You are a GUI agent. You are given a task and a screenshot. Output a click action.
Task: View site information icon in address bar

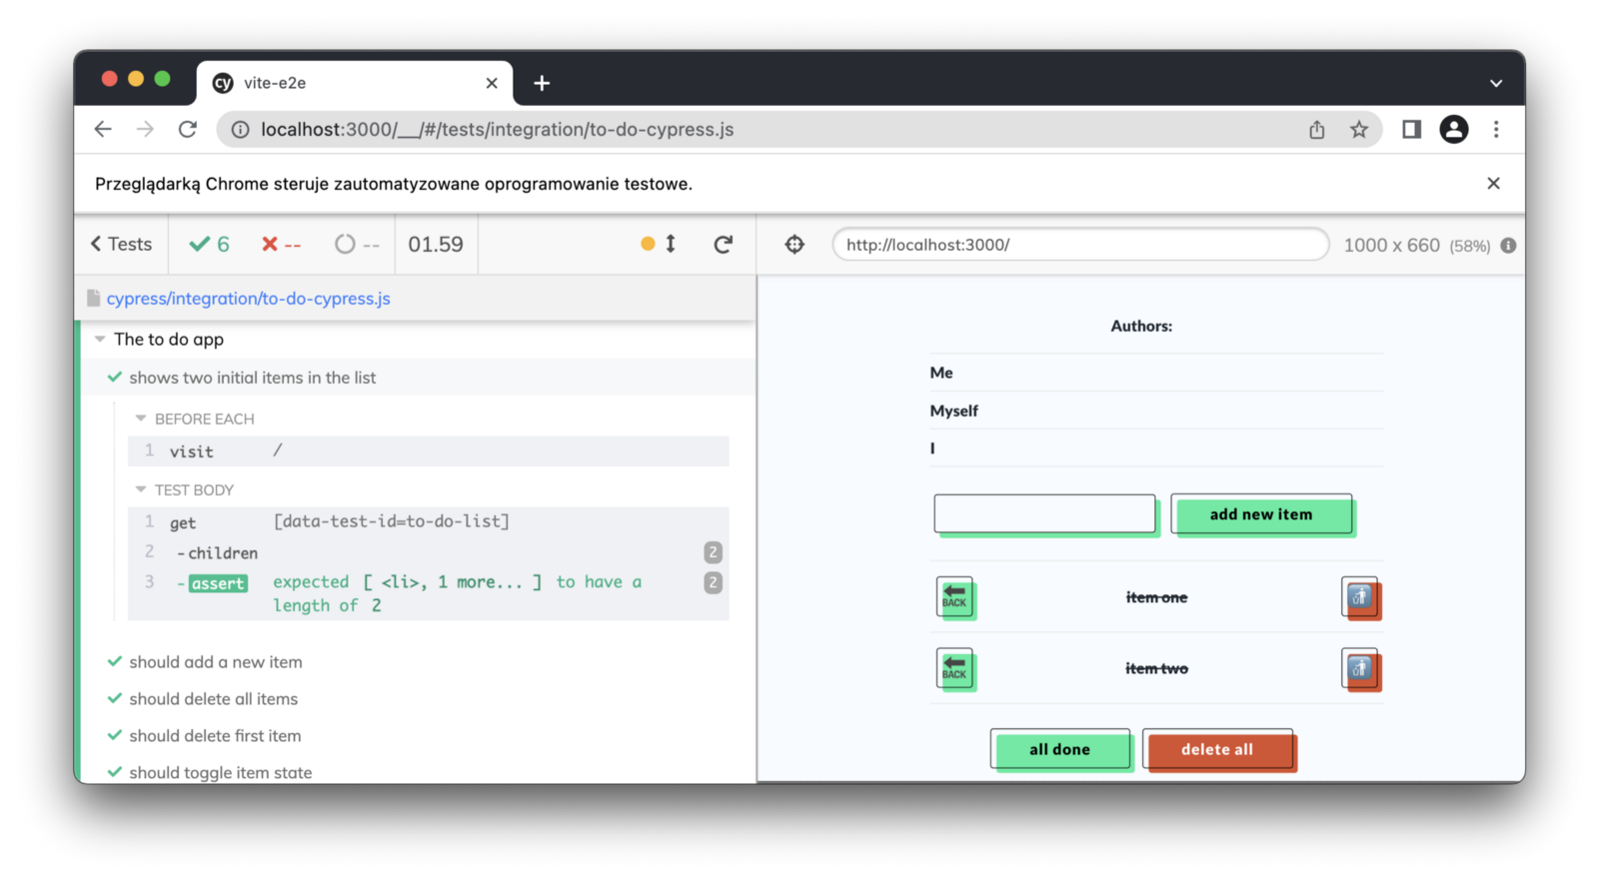240,129
